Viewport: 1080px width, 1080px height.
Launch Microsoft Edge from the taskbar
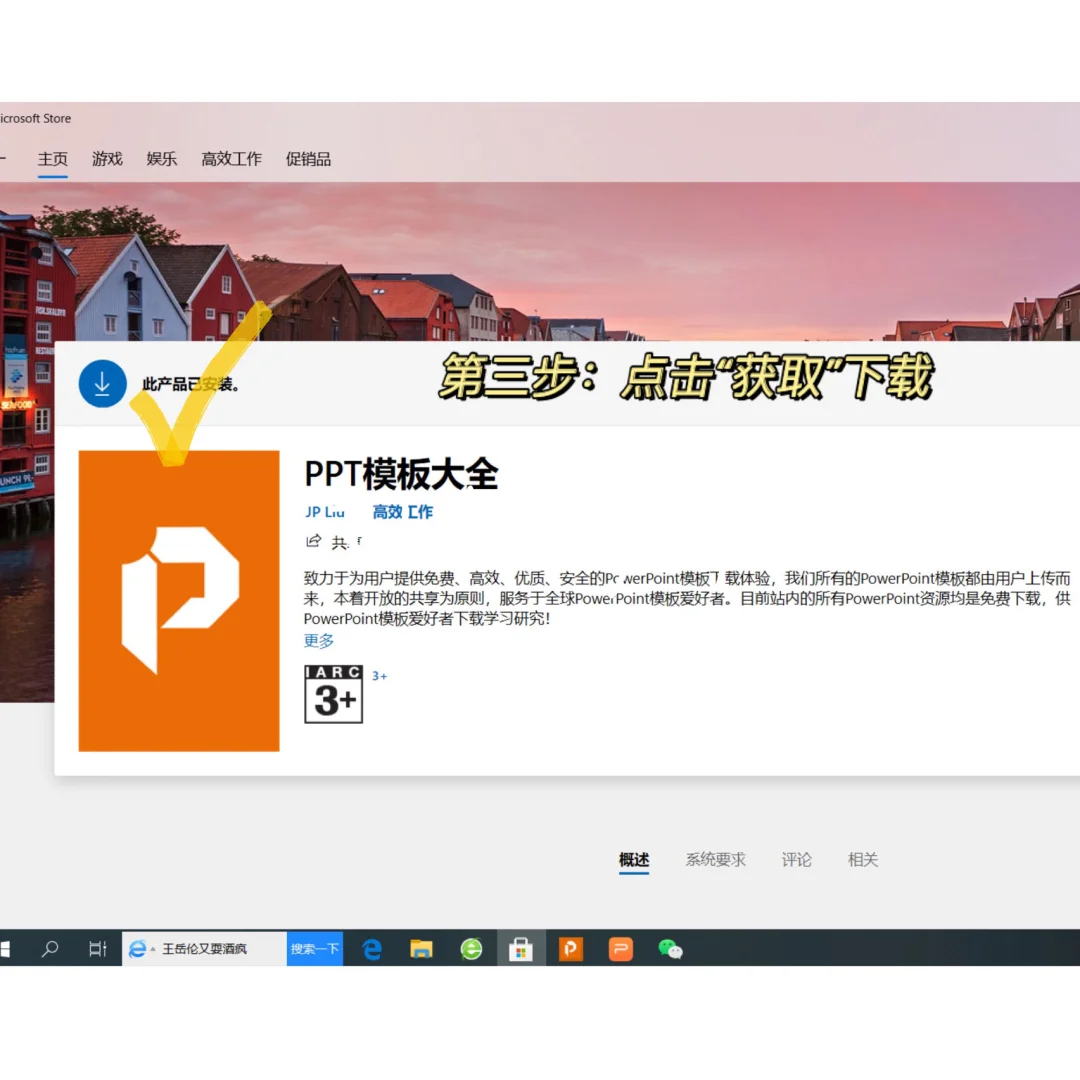[371, 948]
